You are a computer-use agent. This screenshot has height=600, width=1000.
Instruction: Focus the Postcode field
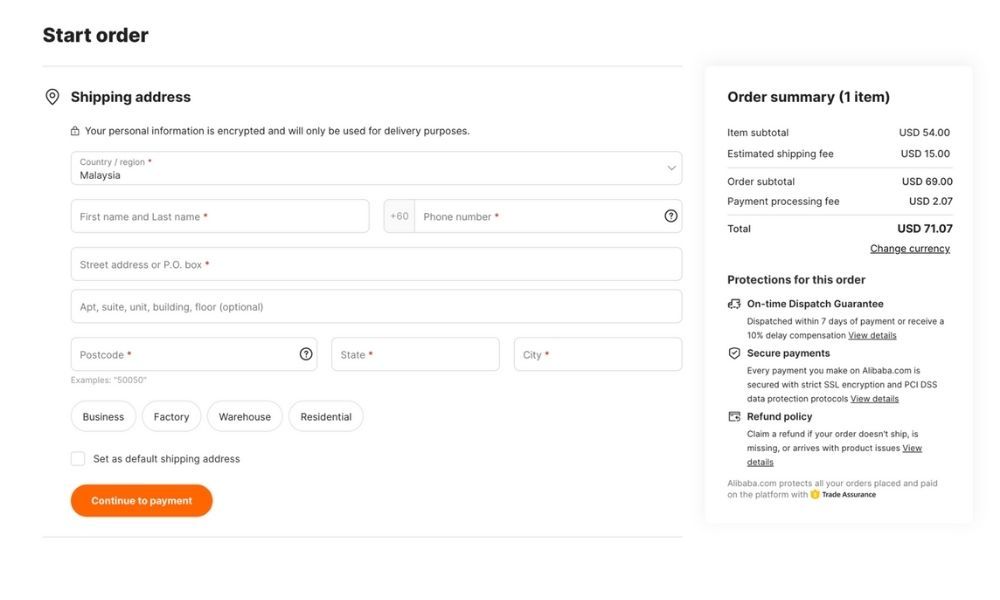[x=194, y=354]
